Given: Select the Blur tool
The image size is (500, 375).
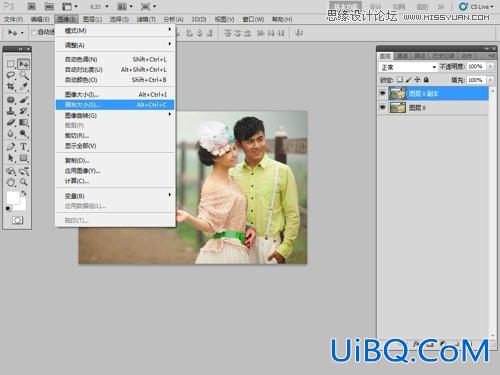Looking at the screenshot, I should (x=11, y=133).
